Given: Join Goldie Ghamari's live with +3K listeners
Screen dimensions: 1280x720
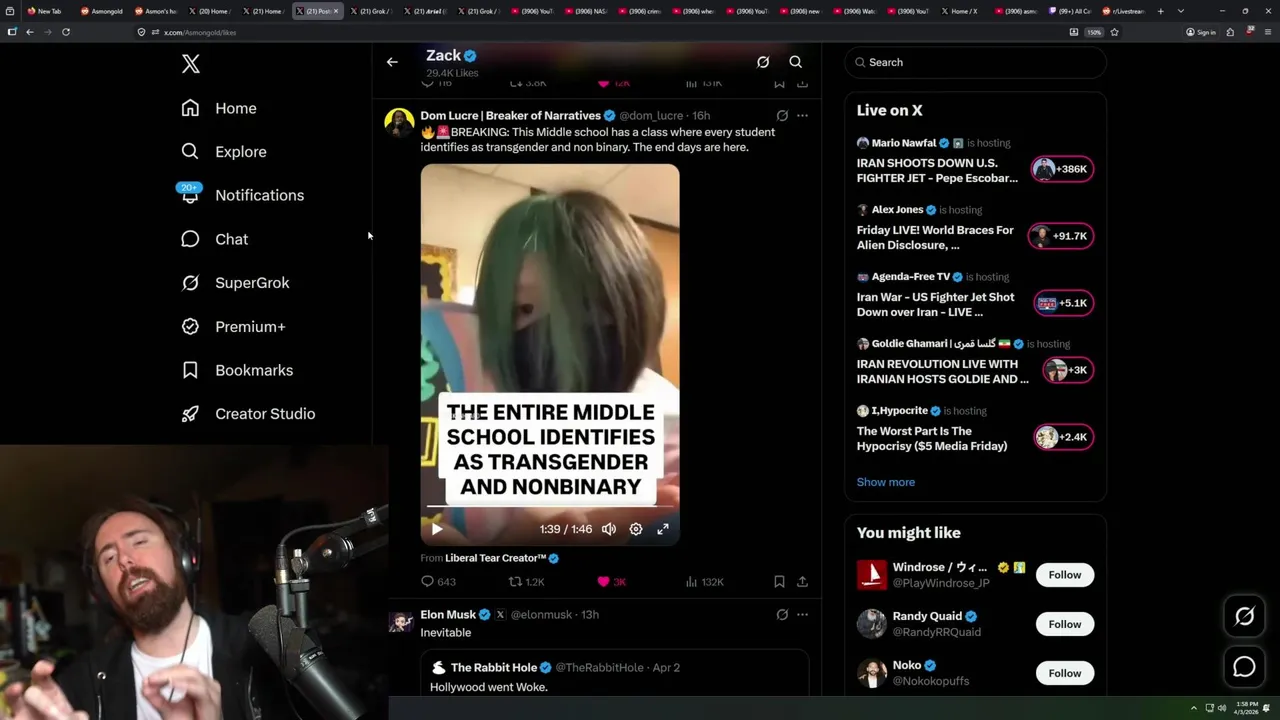Looking at the screenshot, I should [1067, 370].
